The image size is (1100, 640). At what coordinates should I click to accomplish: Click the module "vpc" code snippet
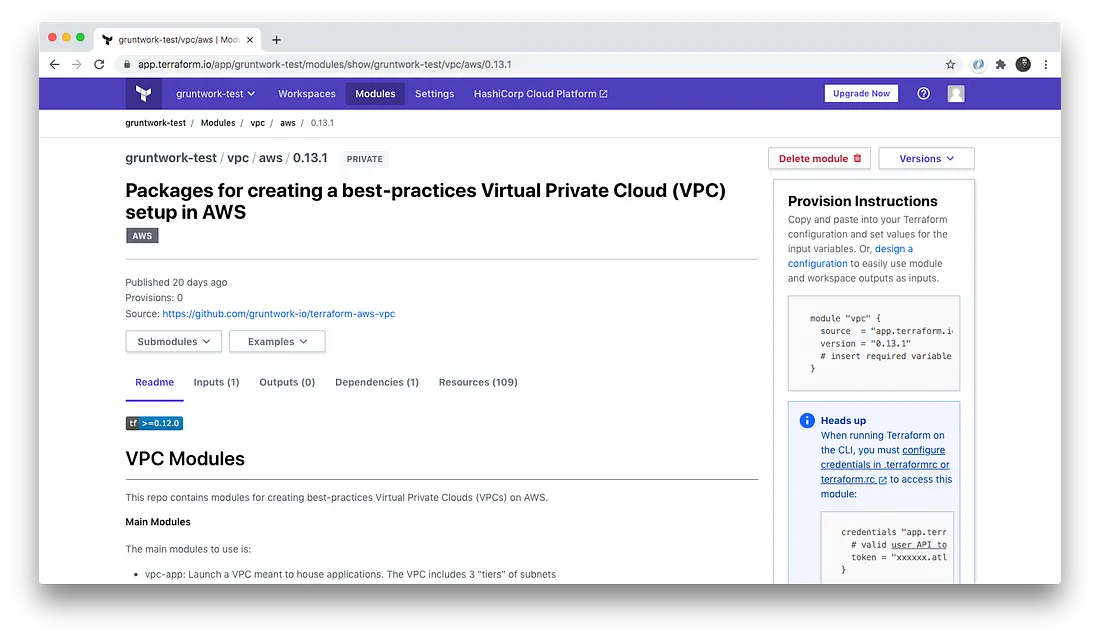tap(873, 343)
